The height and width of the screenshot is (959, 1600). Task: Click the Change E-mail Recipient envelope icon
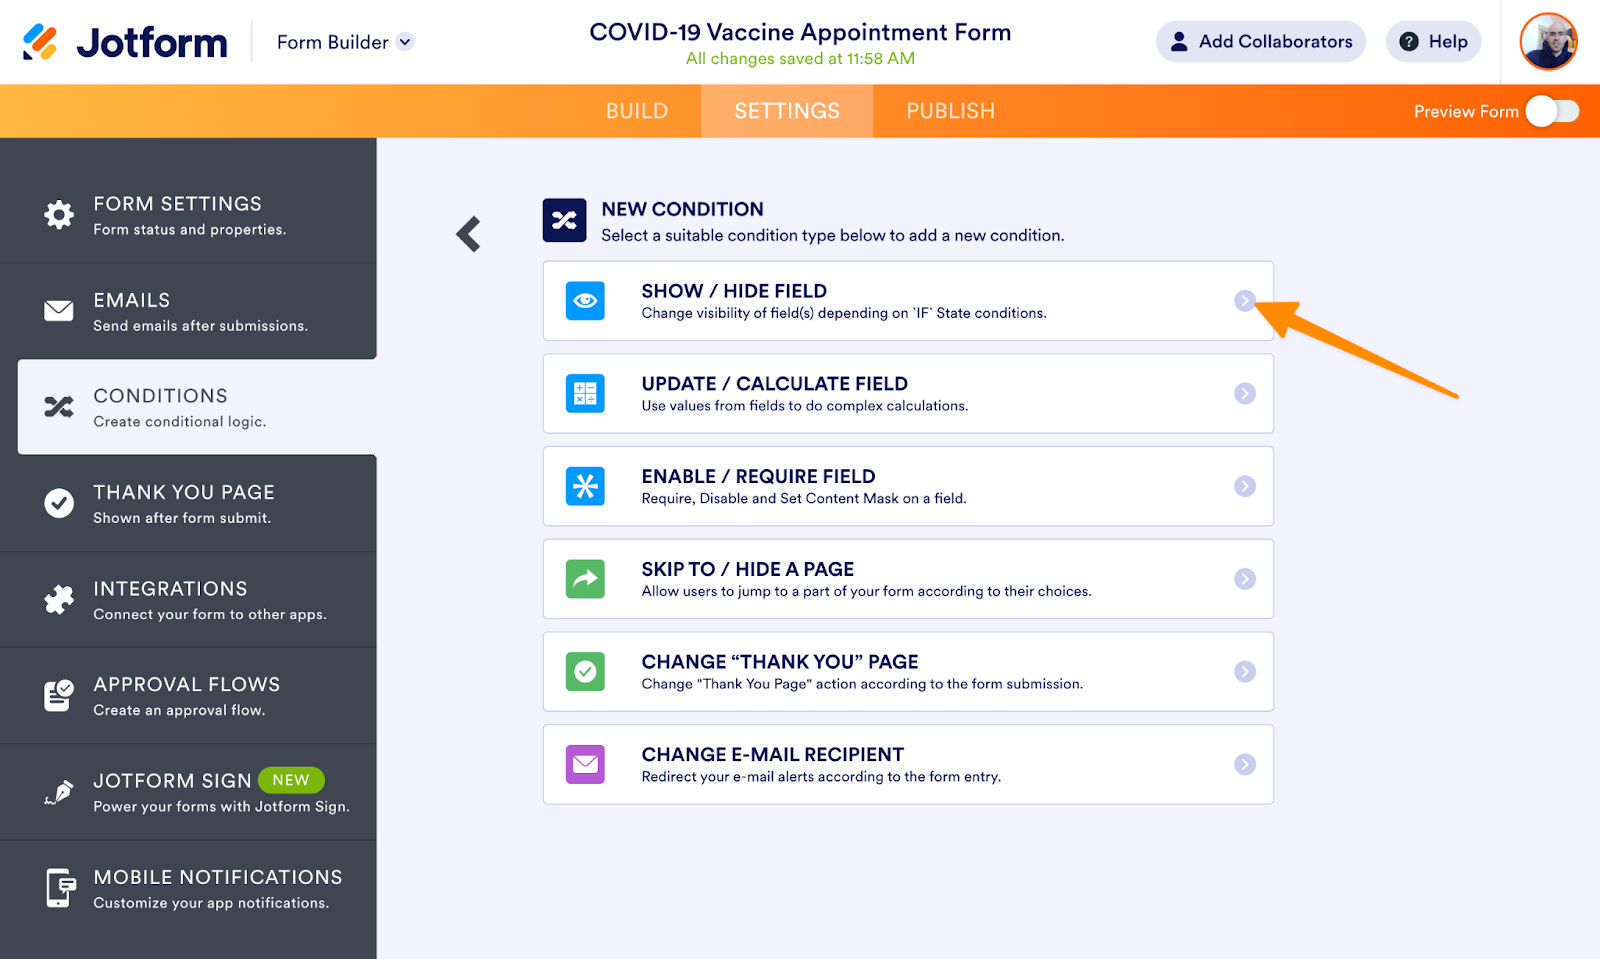pos(585,765)
